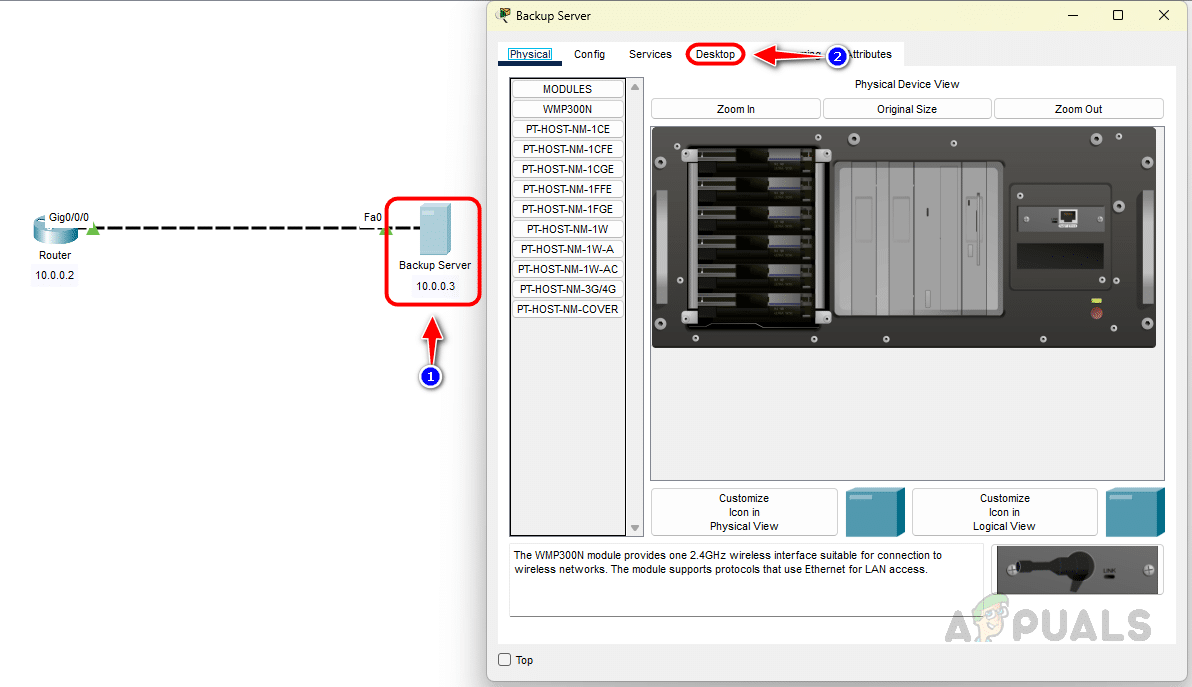Click the Backup Server window title icon

click(x=504, y=15)
